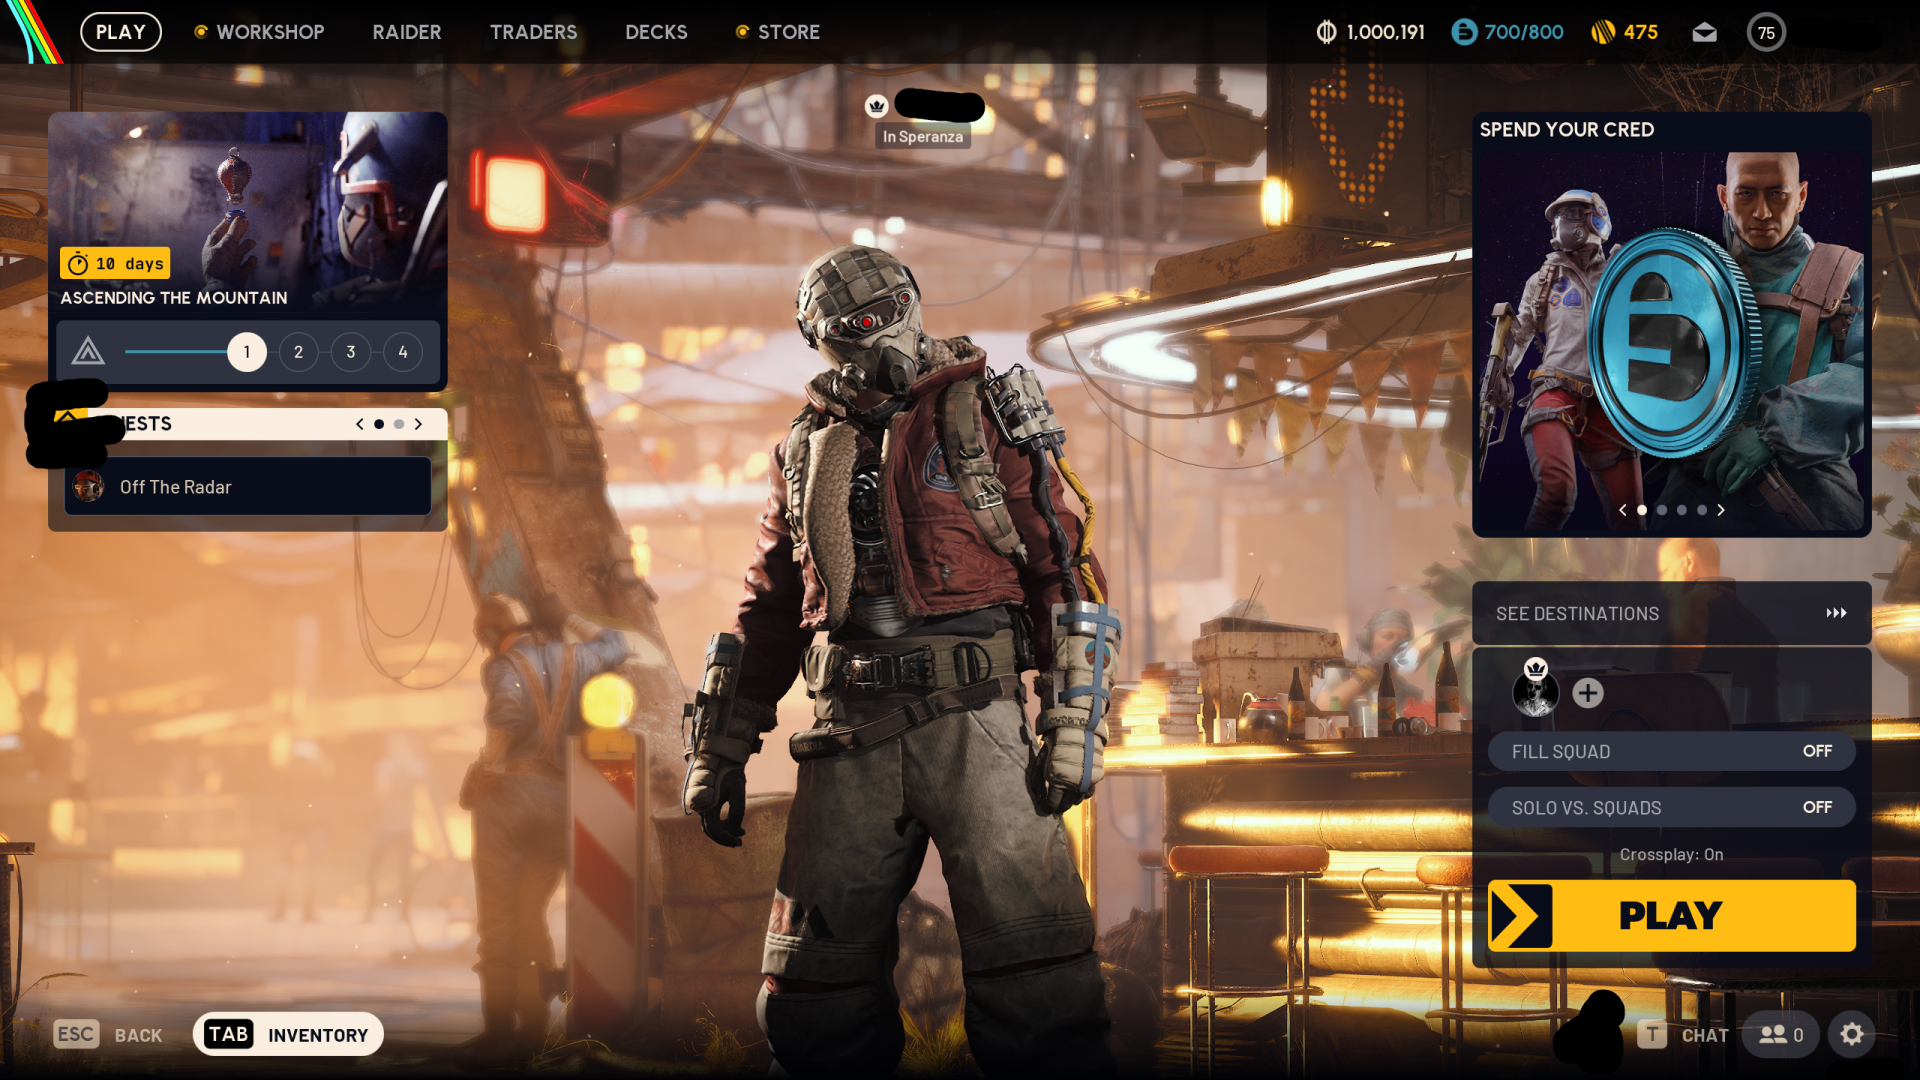Click the level 75 badge

(x=1766, y=32)
